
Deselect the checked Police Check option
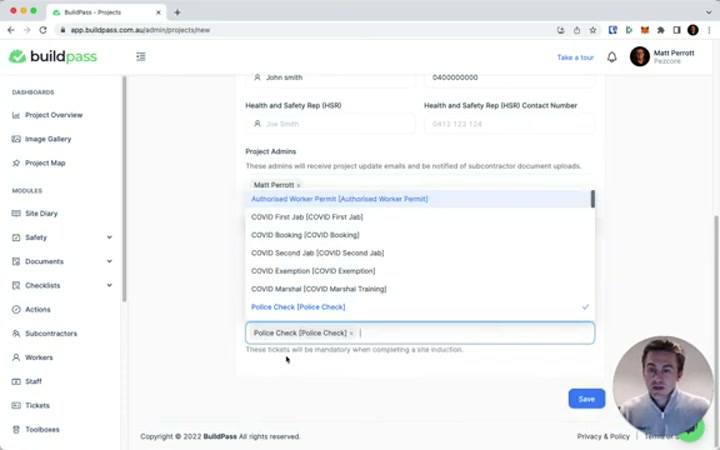[420, 307]
